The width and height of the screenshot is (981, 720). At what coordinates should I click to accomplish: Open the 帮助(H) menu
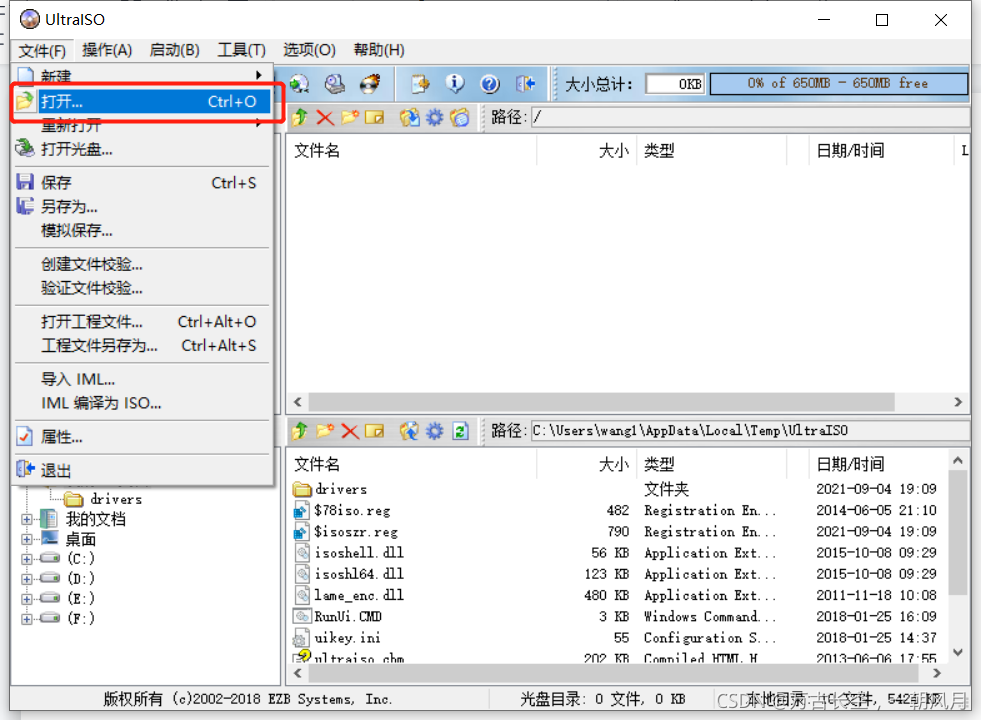pos(379,50)
